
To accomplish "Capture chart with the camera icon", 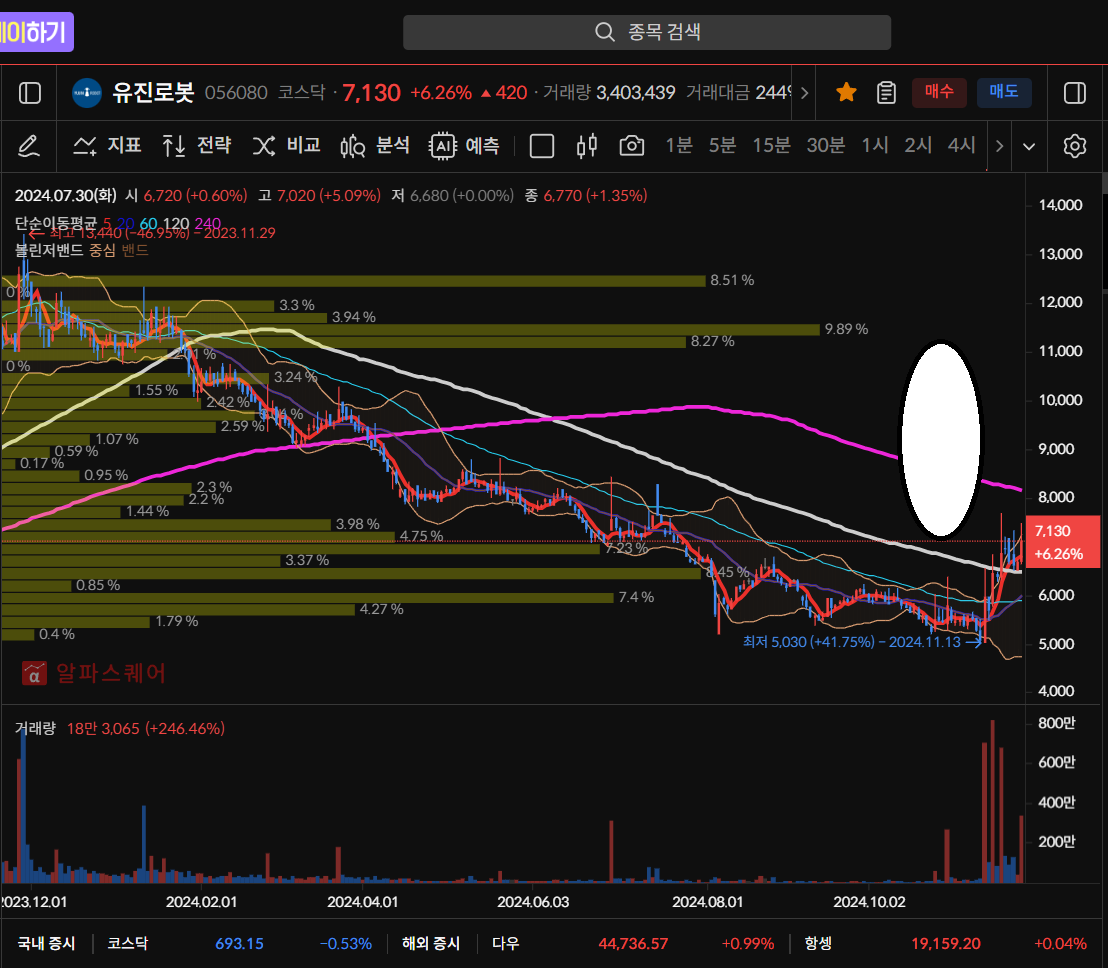I will [x=632, y=146].
